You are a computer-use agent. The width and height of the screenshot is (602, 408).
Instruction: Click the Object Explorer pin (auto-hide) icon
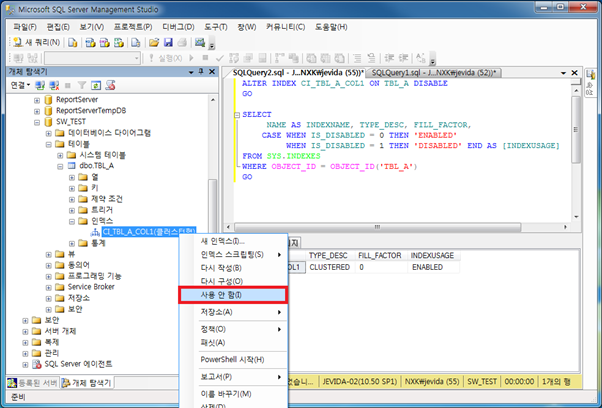pos(201,72)
